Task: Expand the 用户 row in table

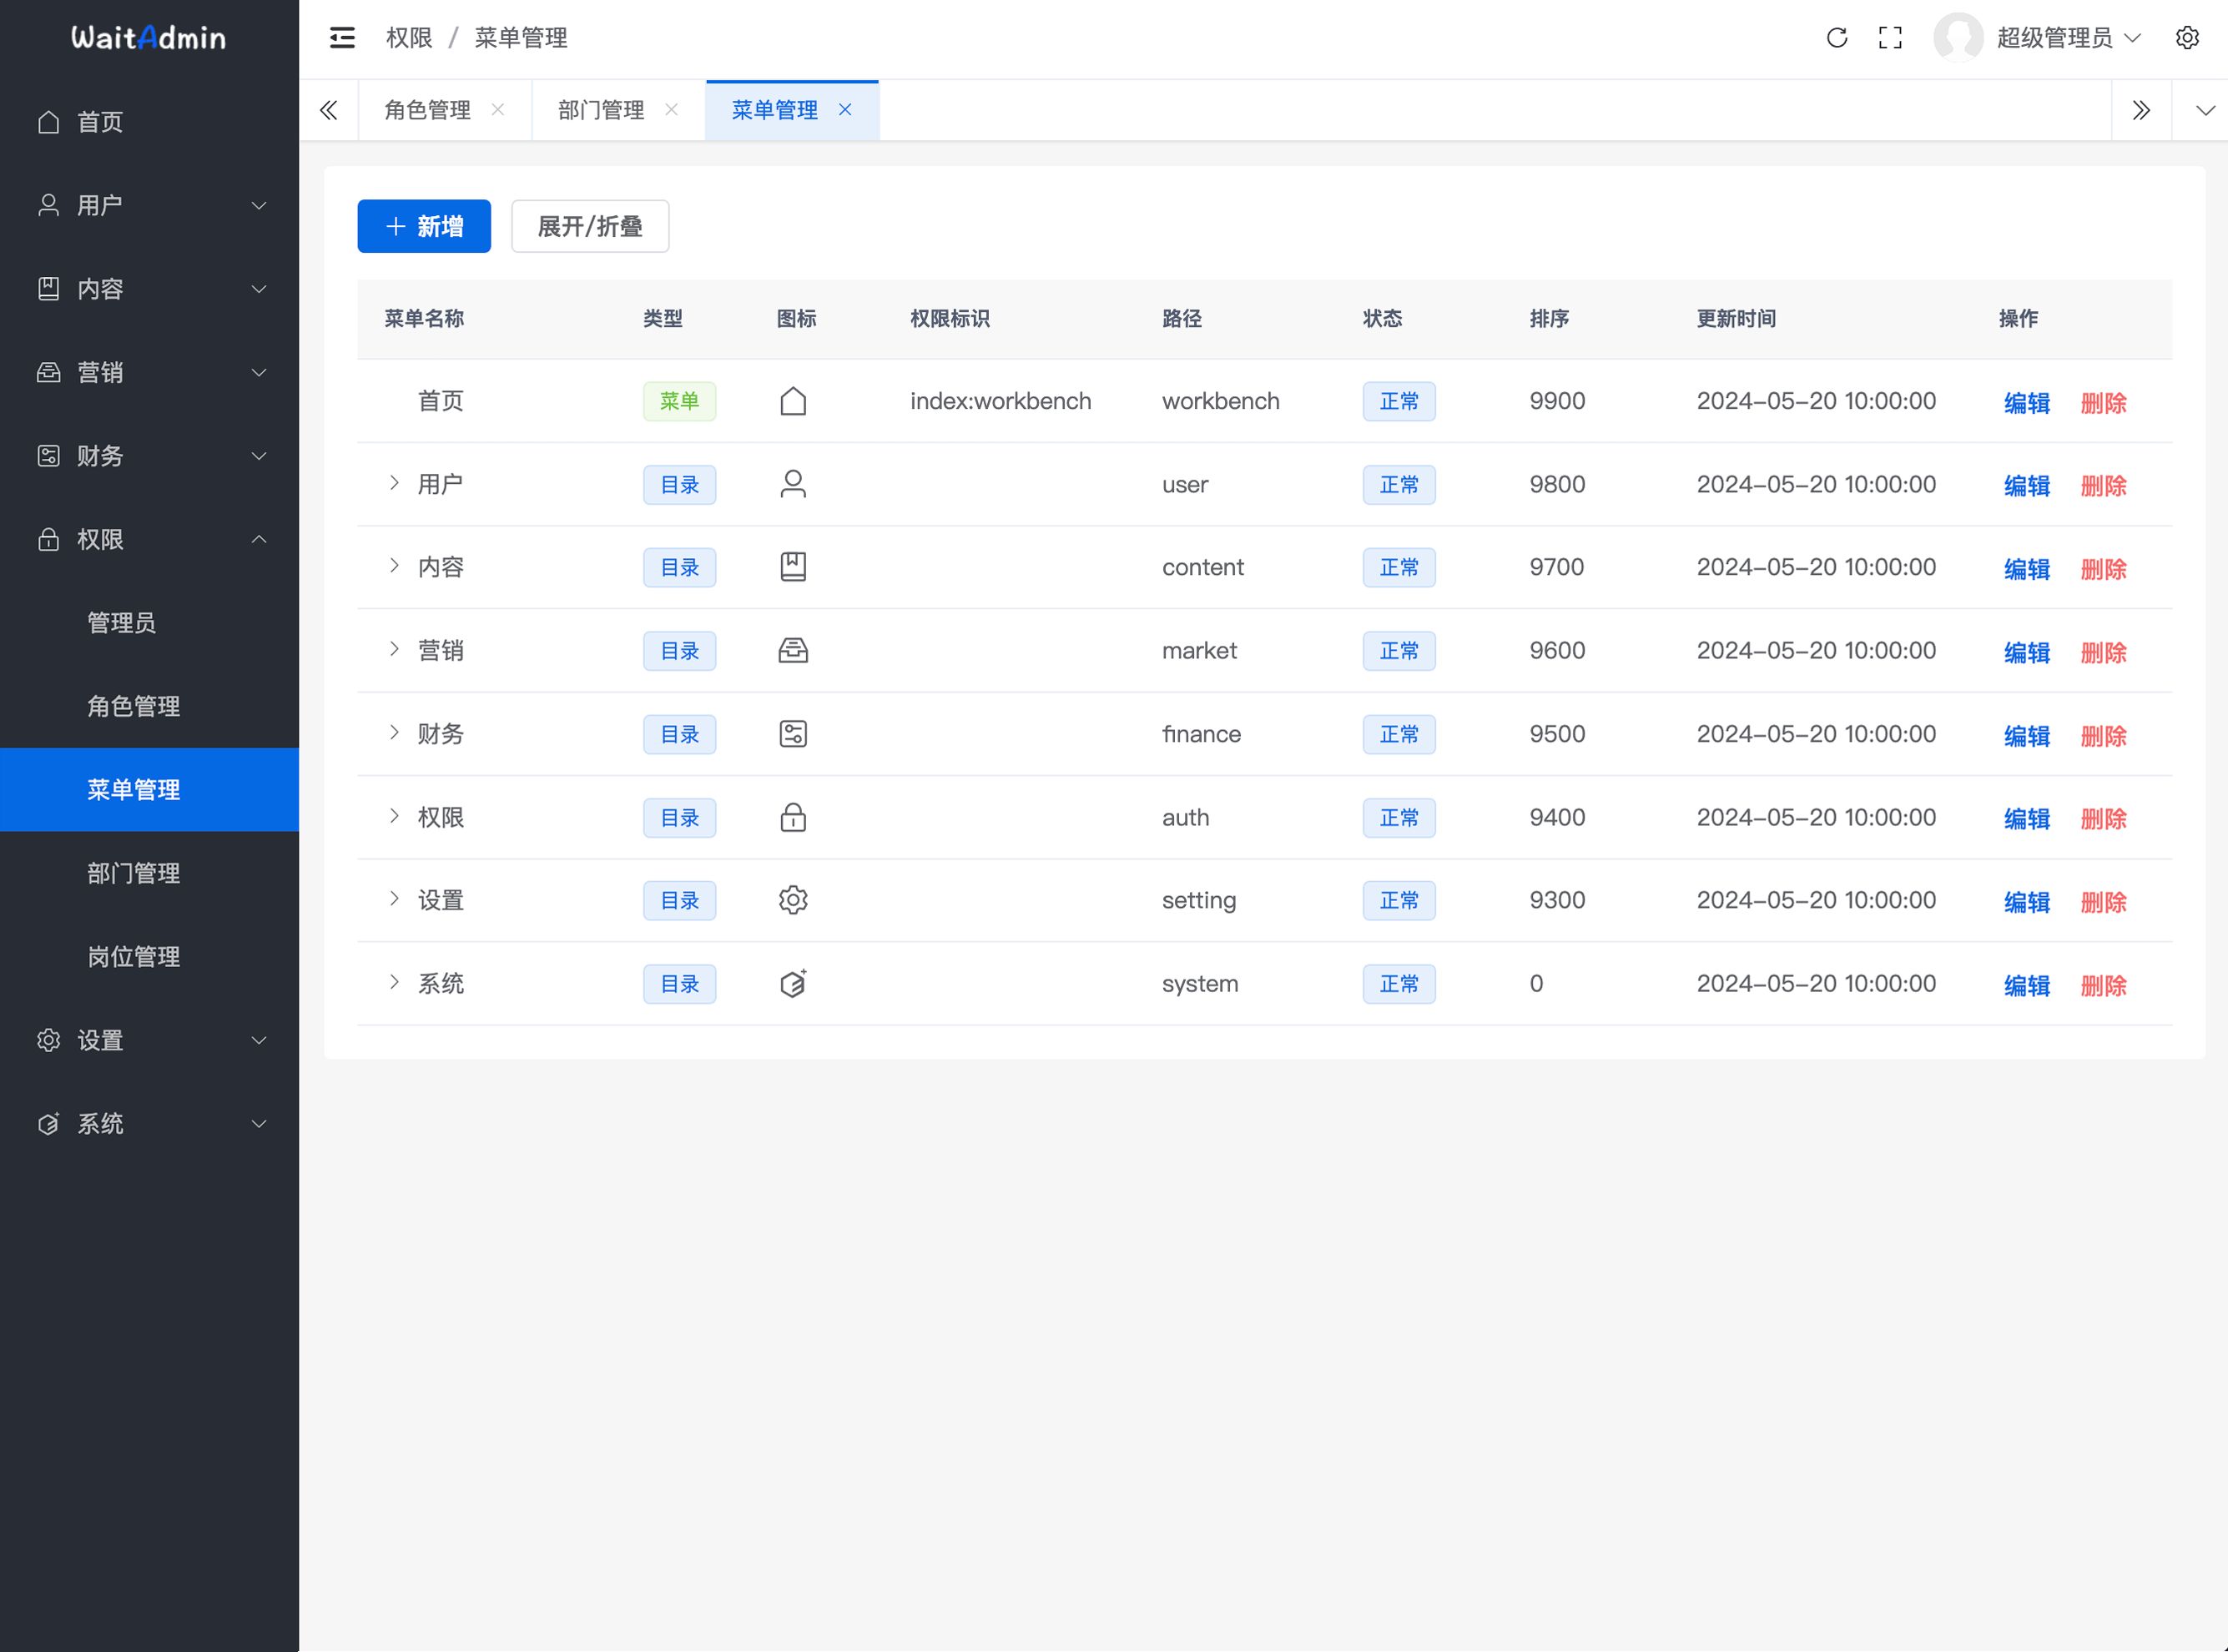Action: click(394, 484)
